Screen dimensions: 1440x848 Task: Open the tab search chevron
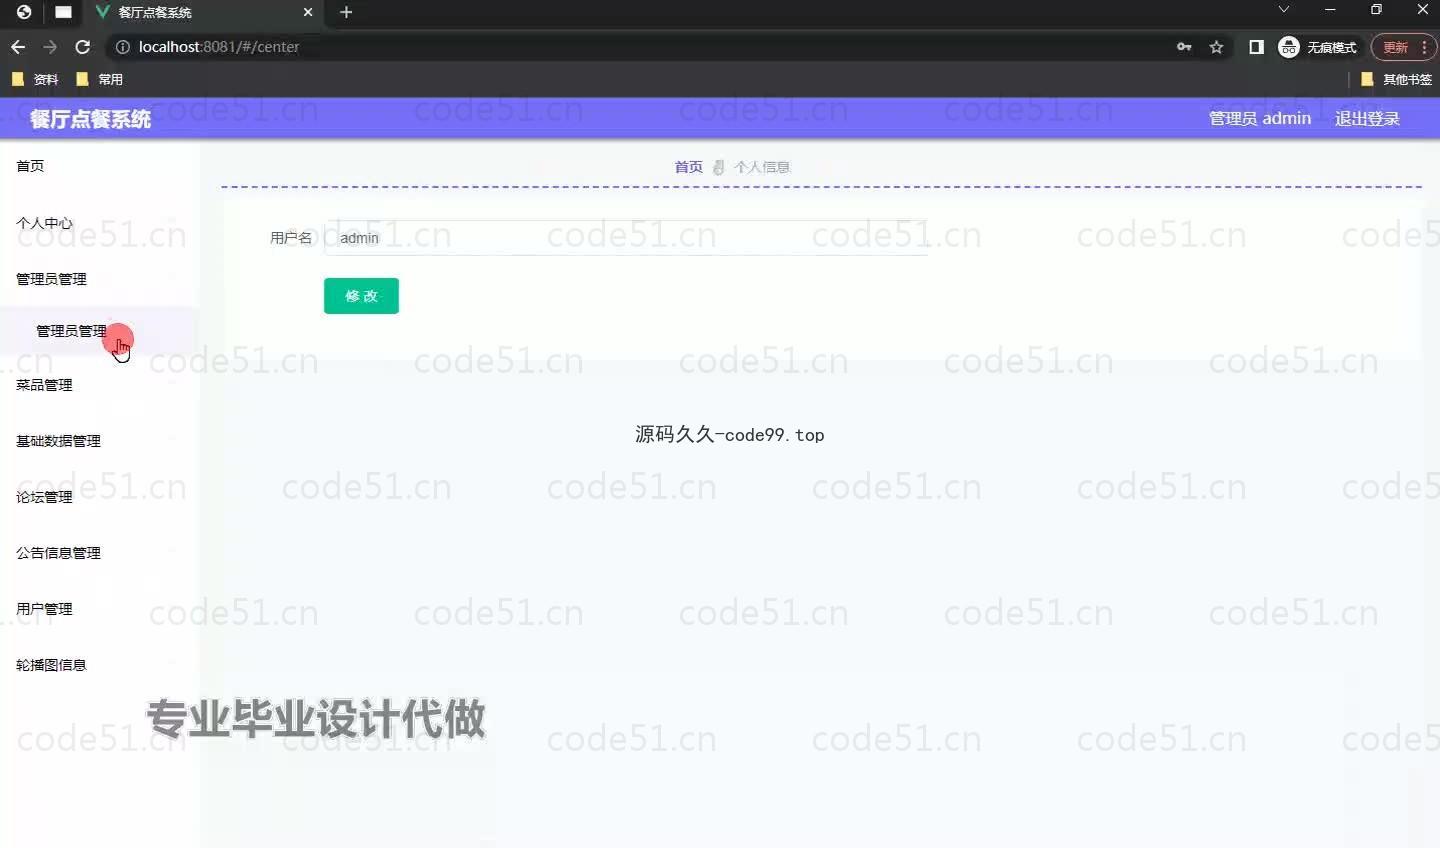1284,9
